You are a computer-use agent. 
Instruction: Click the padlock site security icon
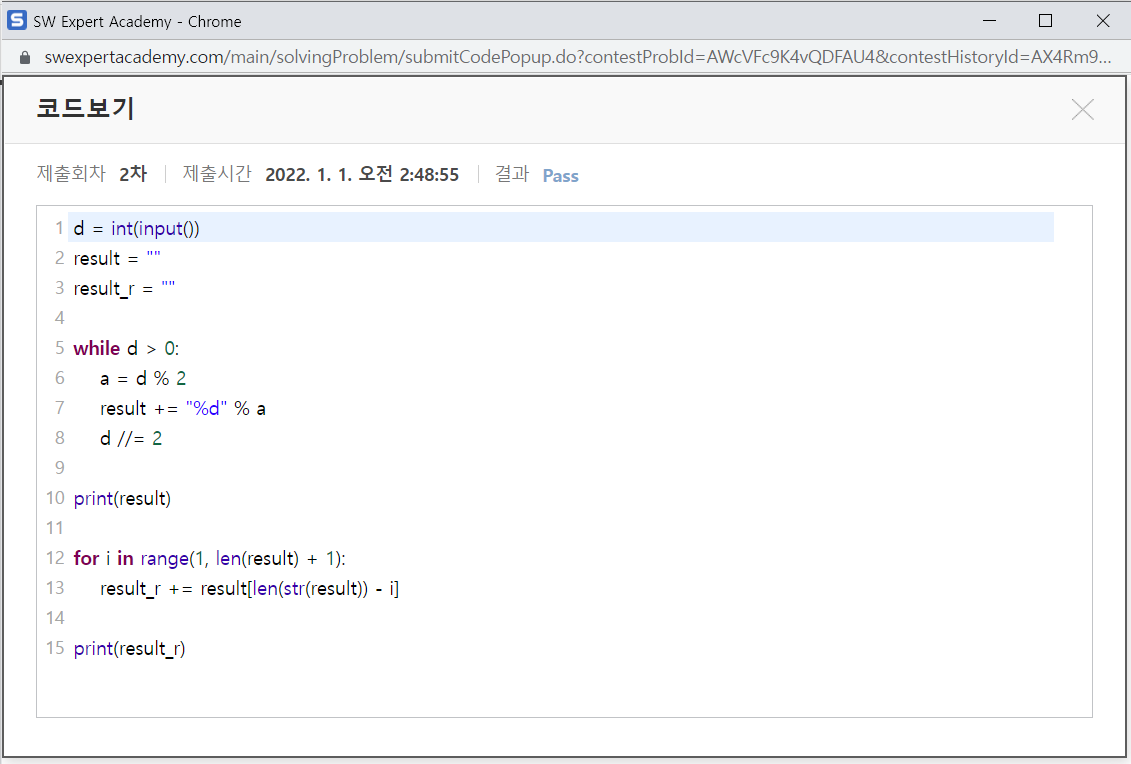(x=25, y=58)
